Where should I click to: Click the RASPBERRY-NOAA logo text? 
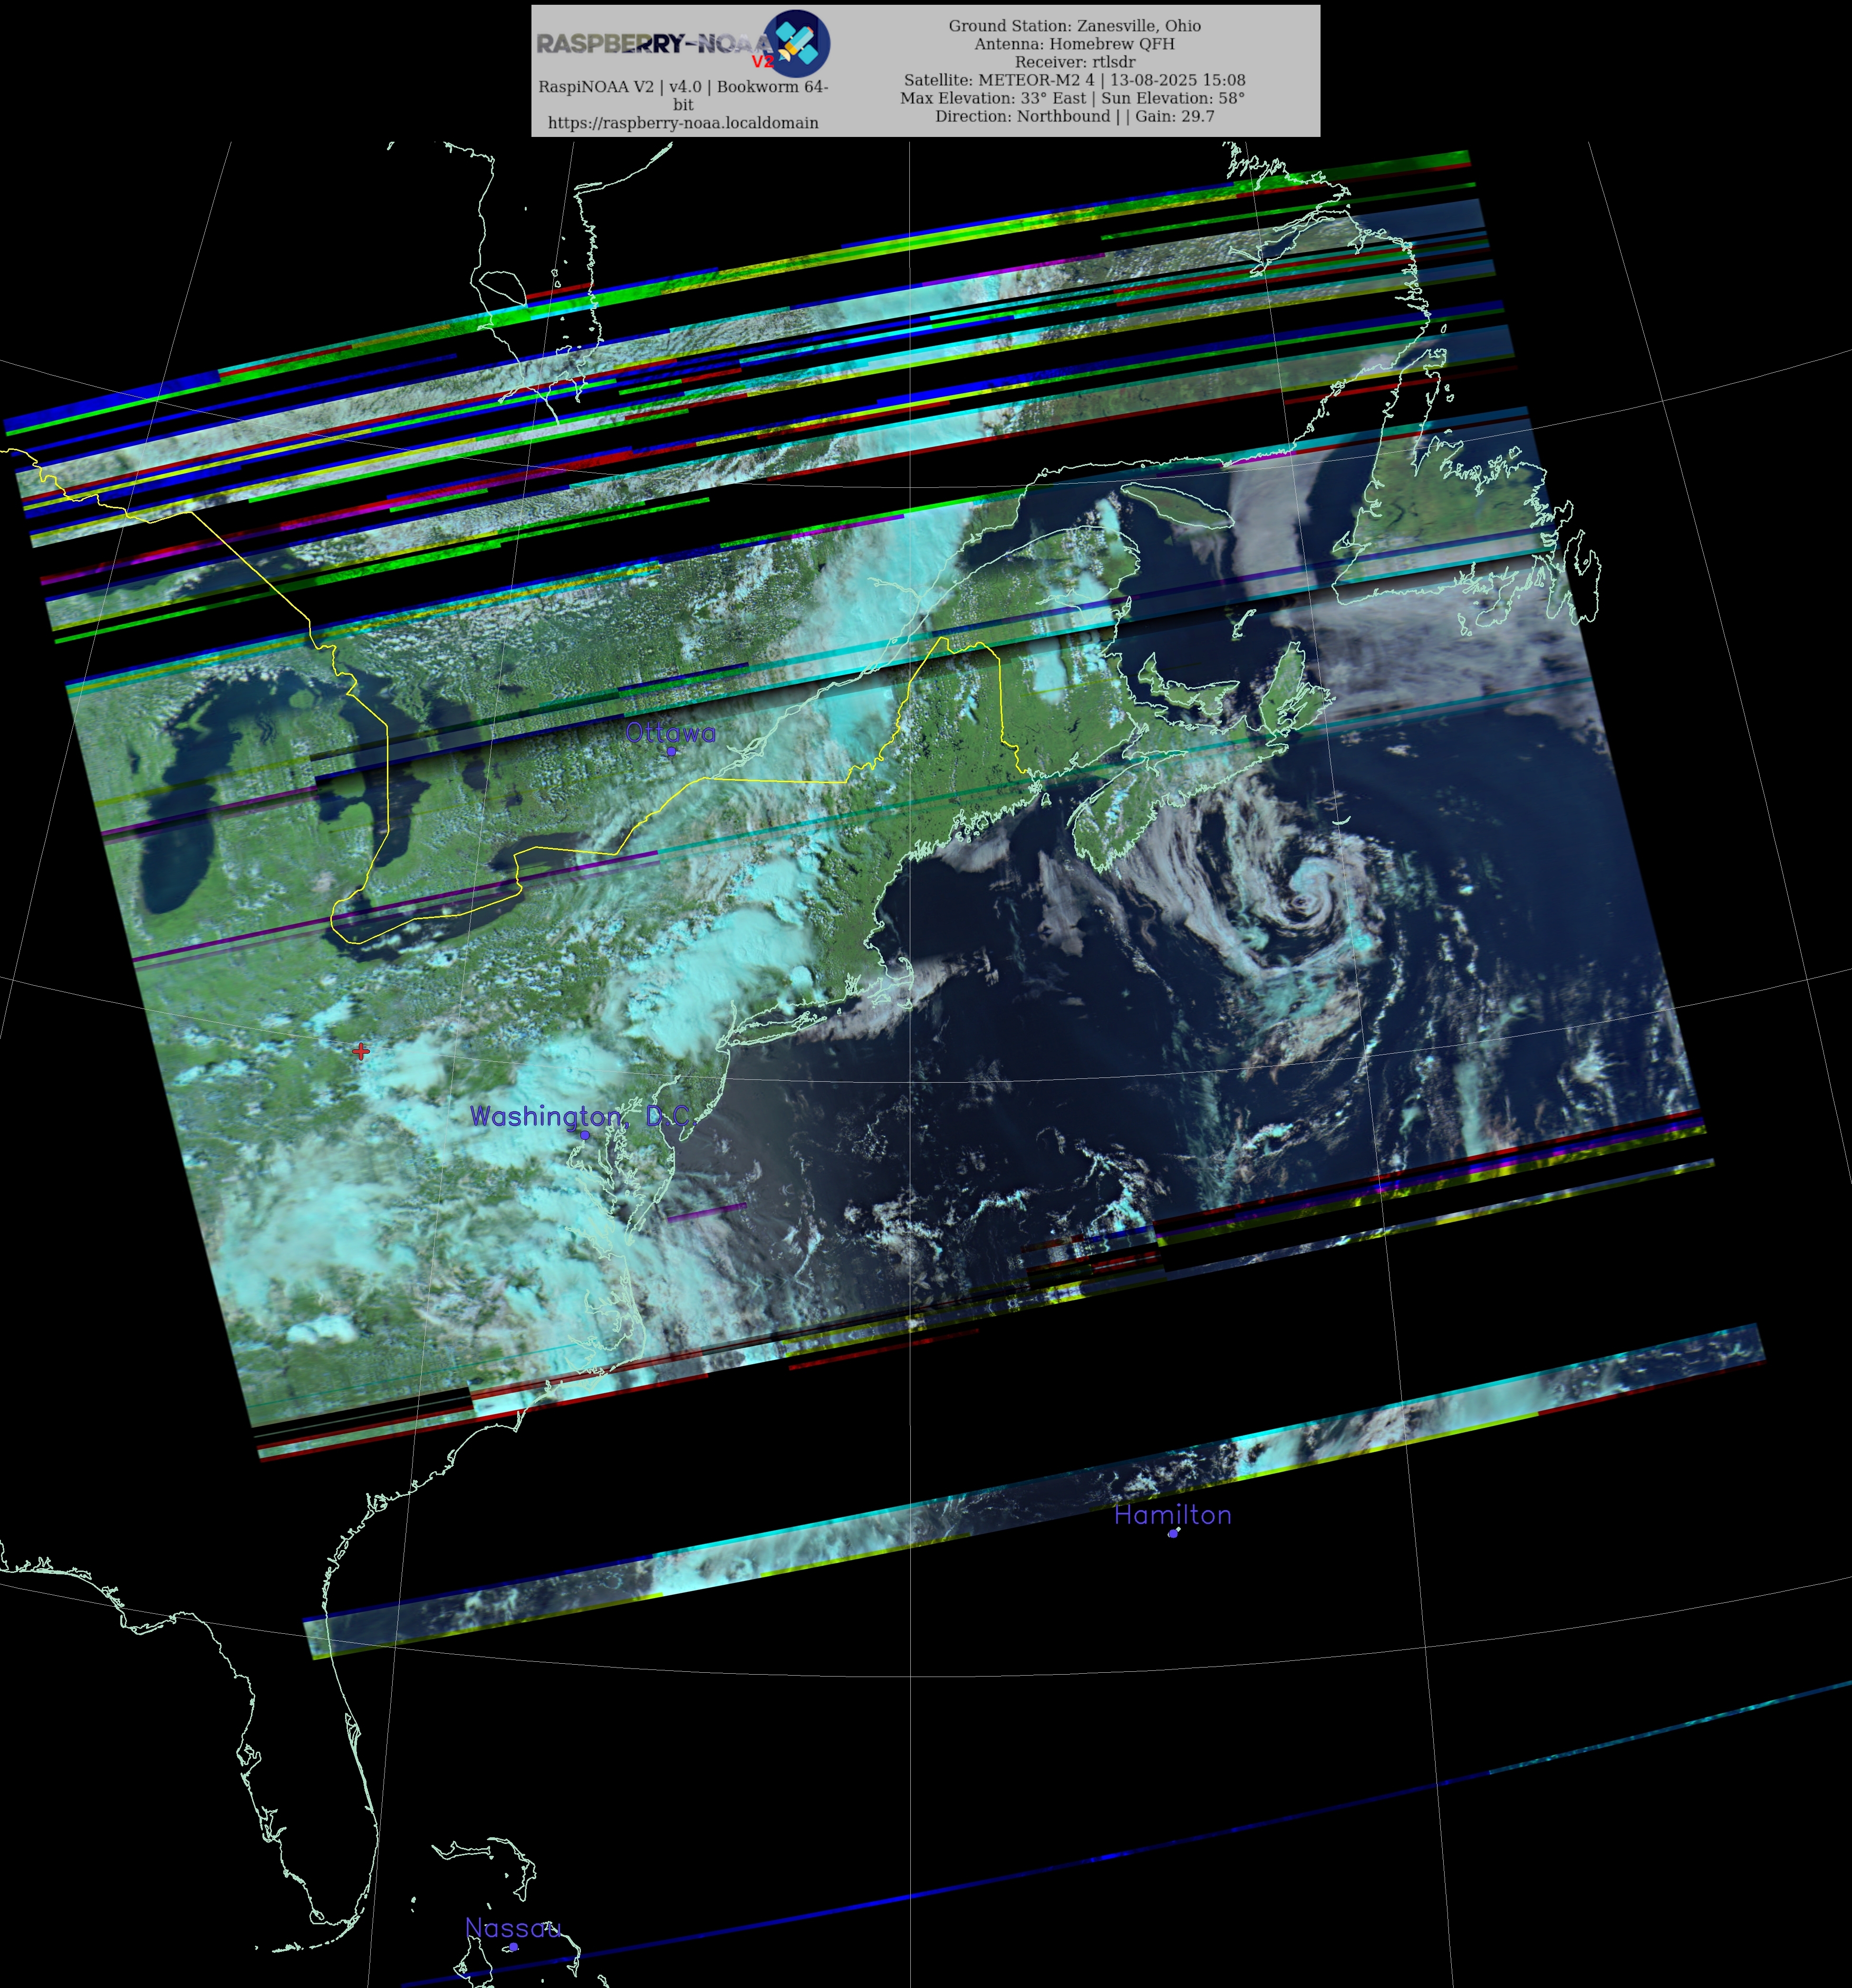[x=650, y=43]
